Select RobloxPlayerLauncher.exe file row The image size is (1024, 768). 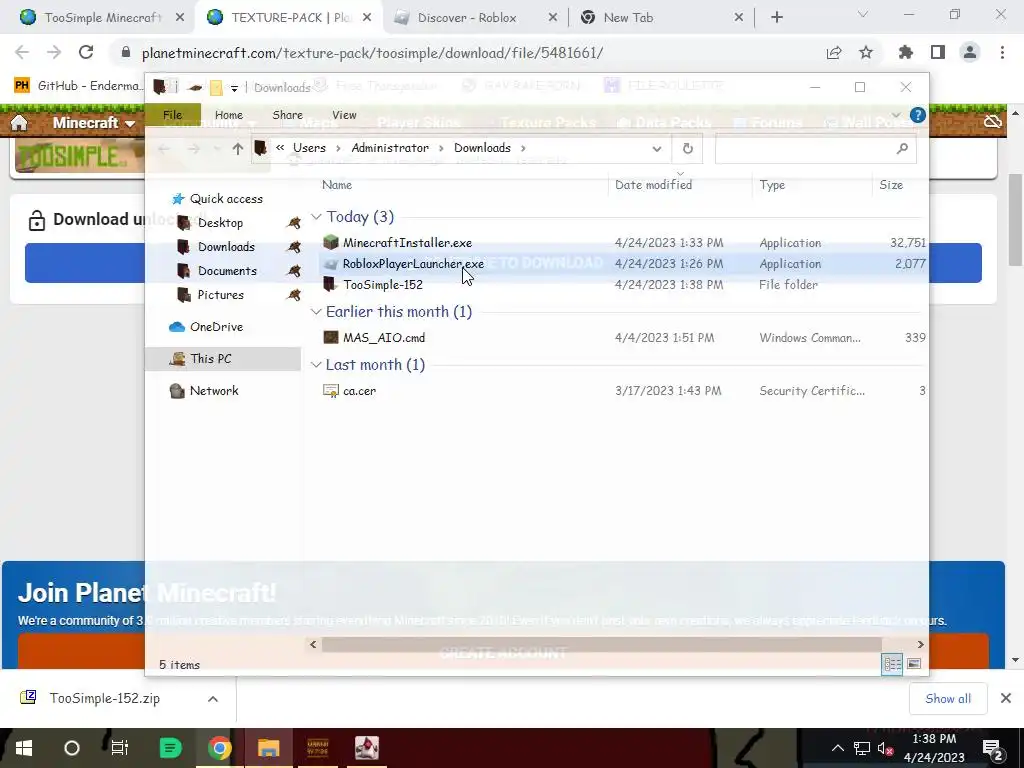[623, 264]
